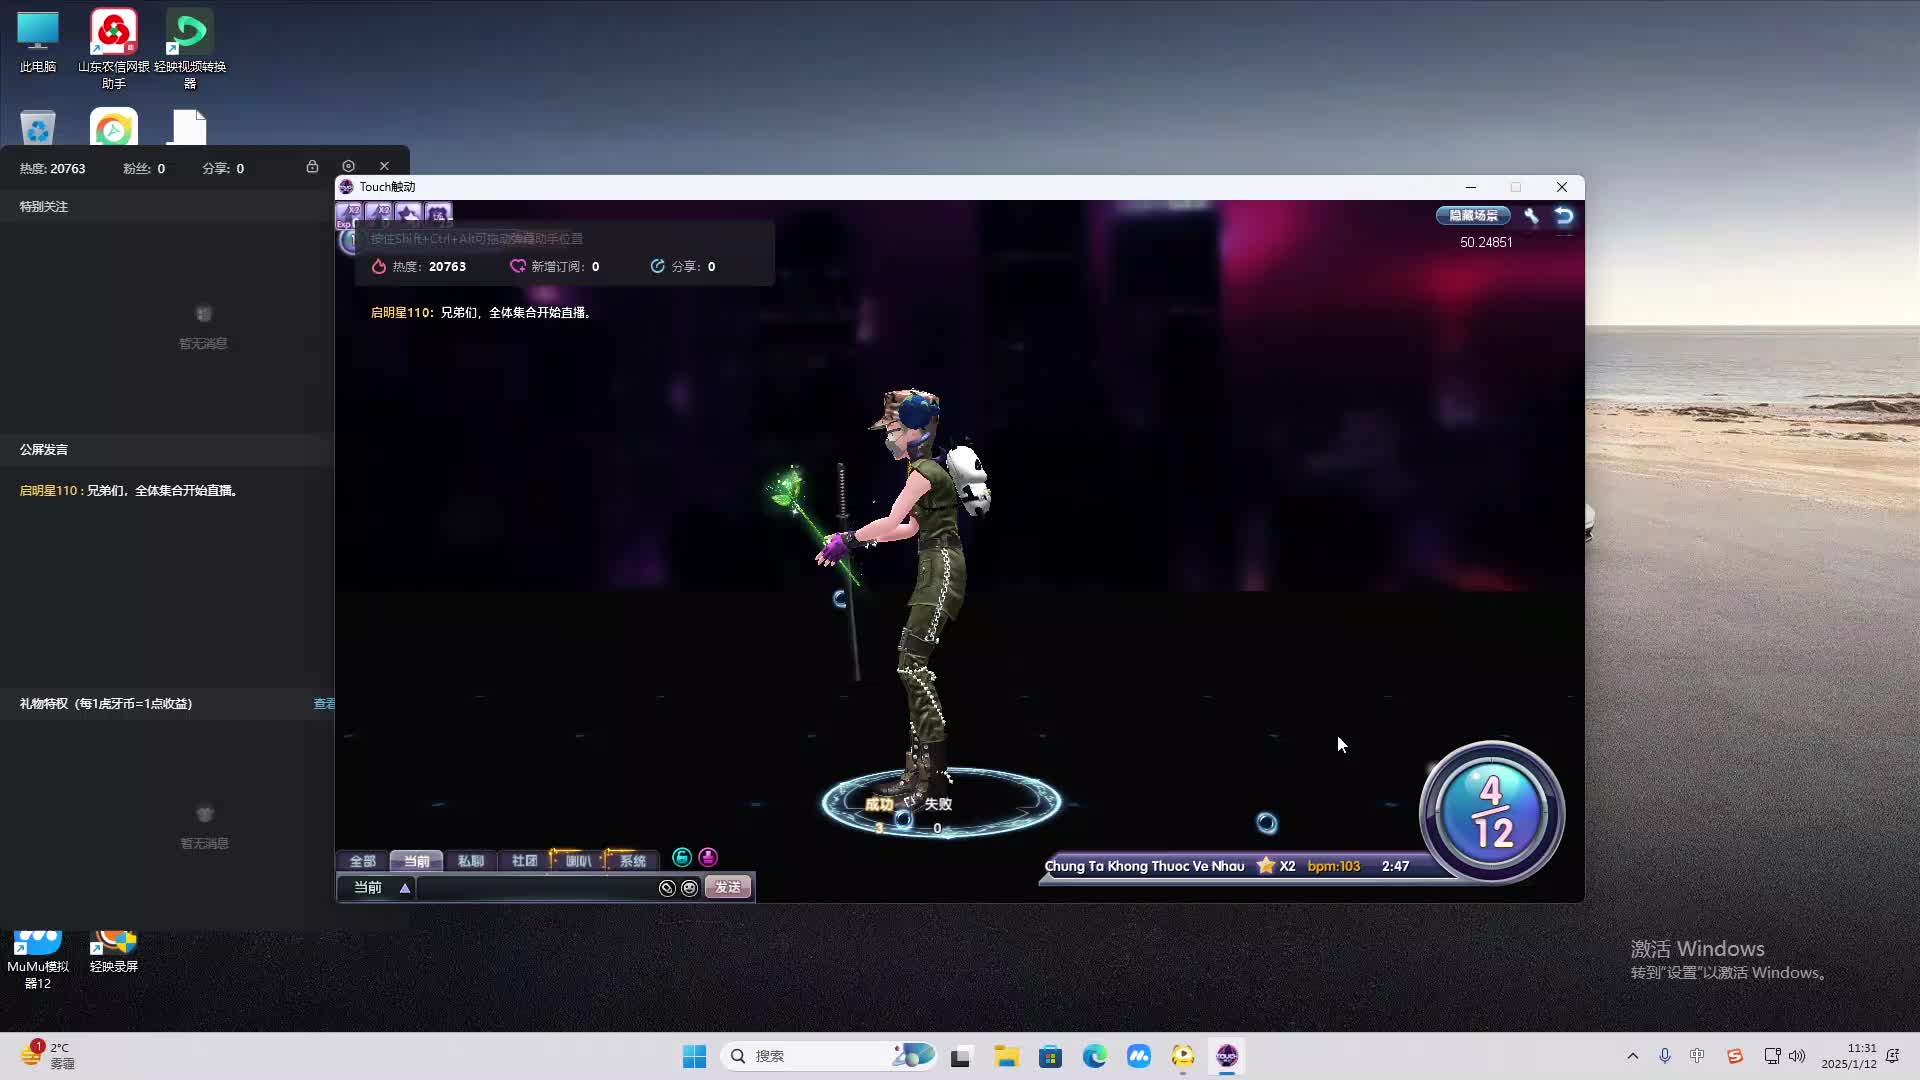Open game settings via the wrench icon
1920x1080 pixels.
coord(1531,215)
